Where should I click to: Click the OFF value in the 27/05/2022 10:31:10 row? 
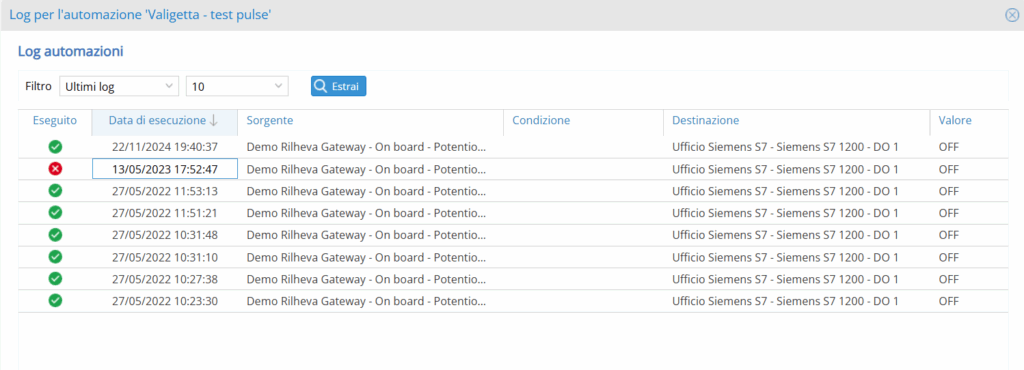[x=948, y=257]
